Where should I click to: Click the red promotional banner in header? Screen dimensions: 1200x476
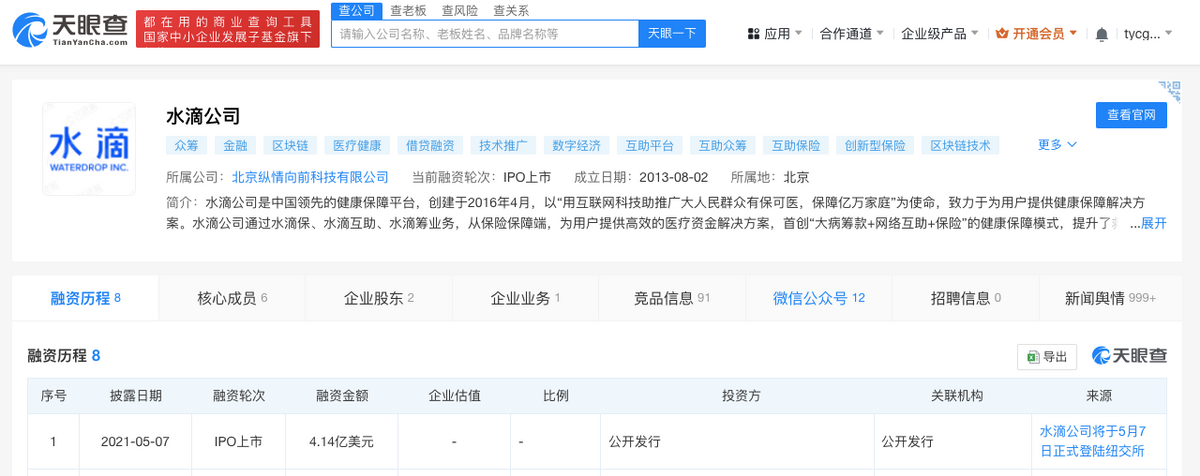pos(226,30)
